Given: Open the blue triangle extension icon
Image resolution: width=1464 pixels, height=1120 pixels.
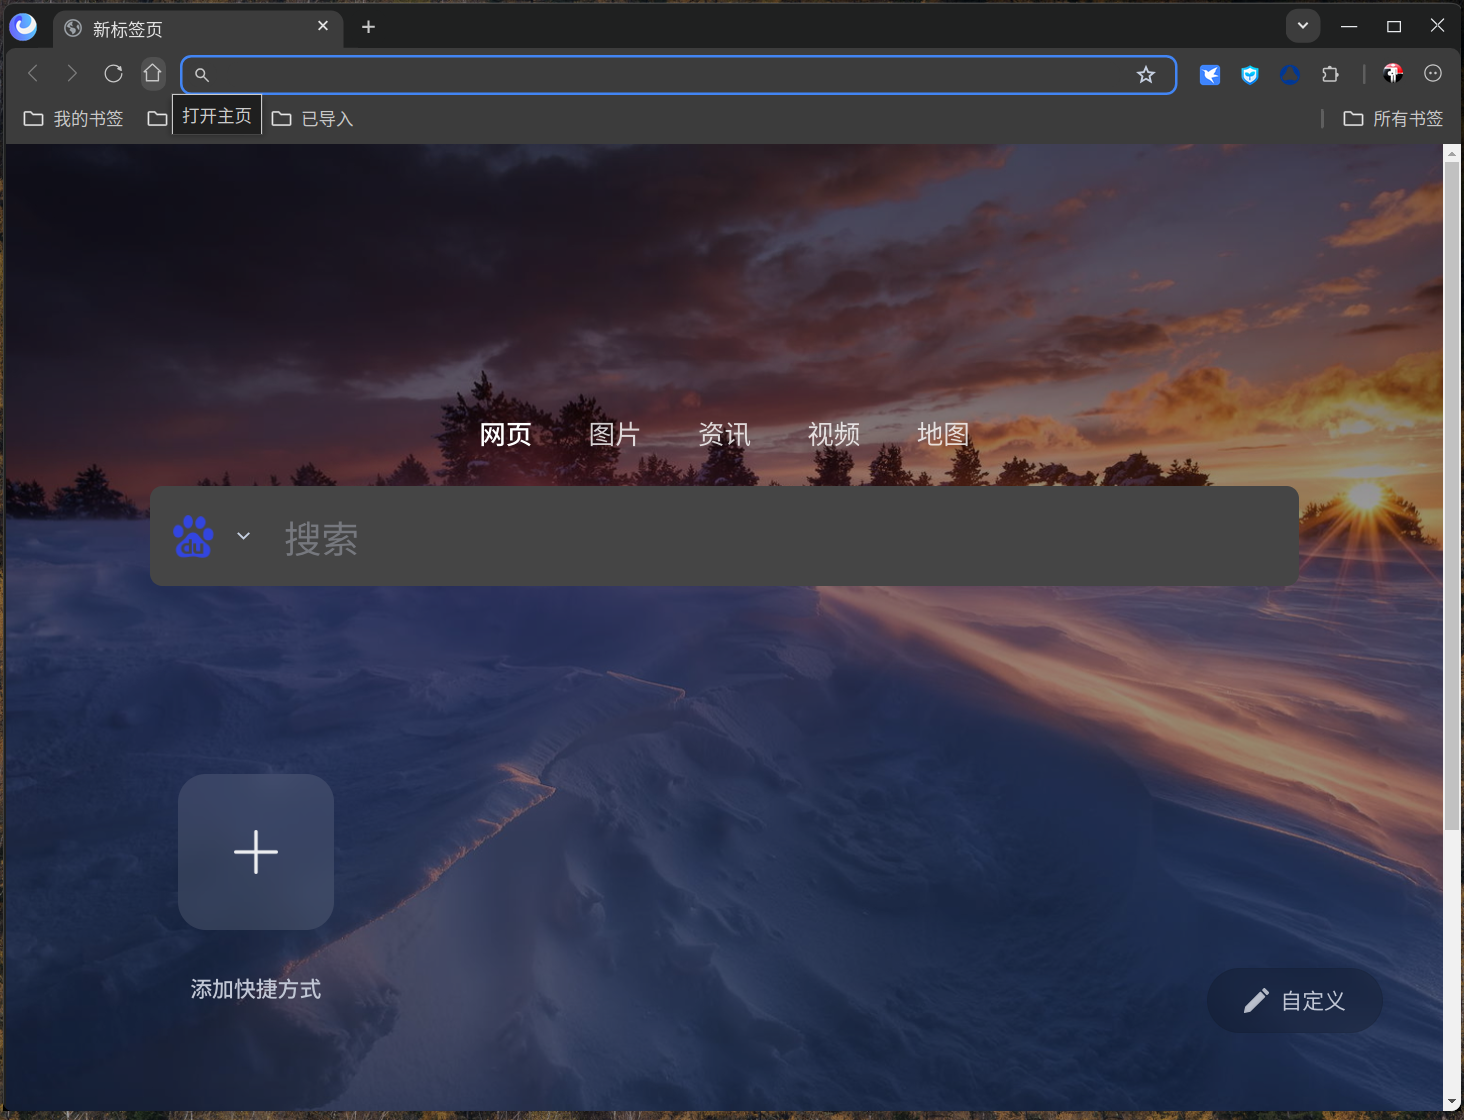Looking at the screenshot, I should (x=1290, y=75).
